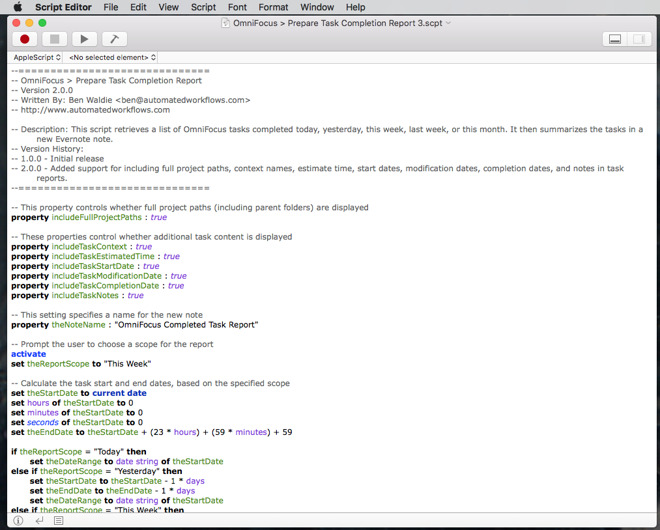Click the http://www.automatedworkflows.com comment text
Screen dimensions: 660x530
95,110
